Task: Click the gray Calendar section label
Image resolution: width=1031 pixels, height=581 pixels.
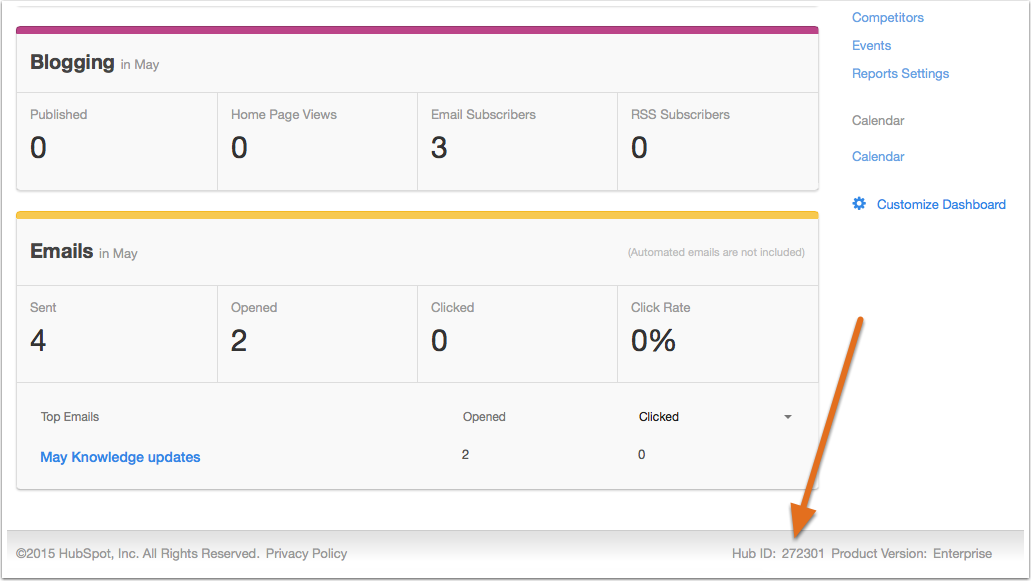Action: (878, 120)
